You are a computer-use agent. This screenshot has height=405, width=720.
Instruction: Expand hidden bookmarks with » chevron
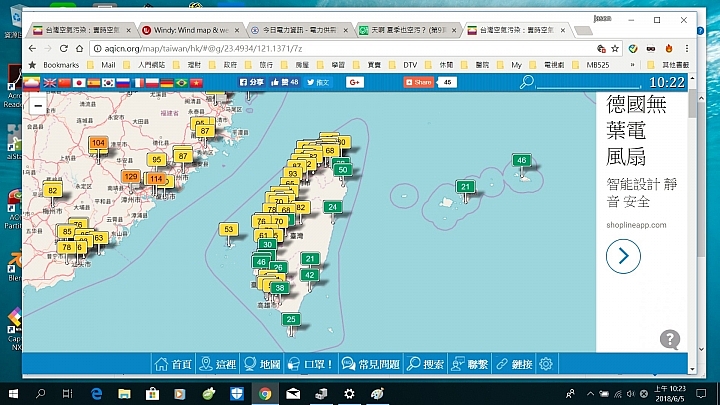click(x=632, y=65)
